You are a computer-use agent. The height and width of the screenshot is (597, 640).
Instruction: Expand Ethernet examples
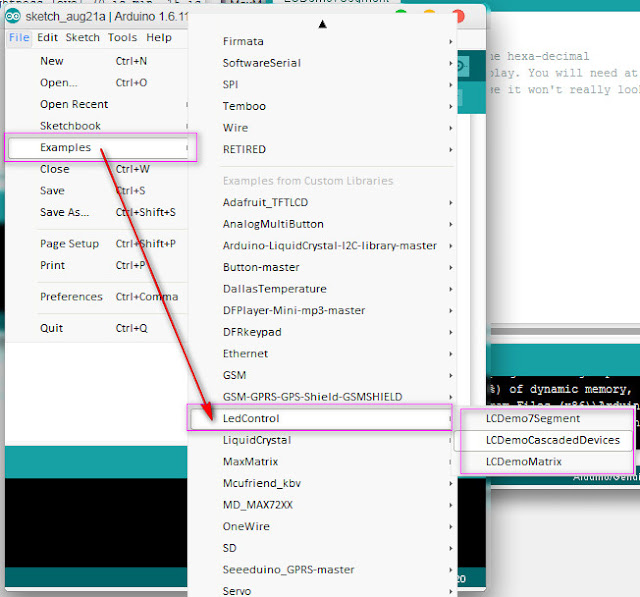click(x=322, y=354)
